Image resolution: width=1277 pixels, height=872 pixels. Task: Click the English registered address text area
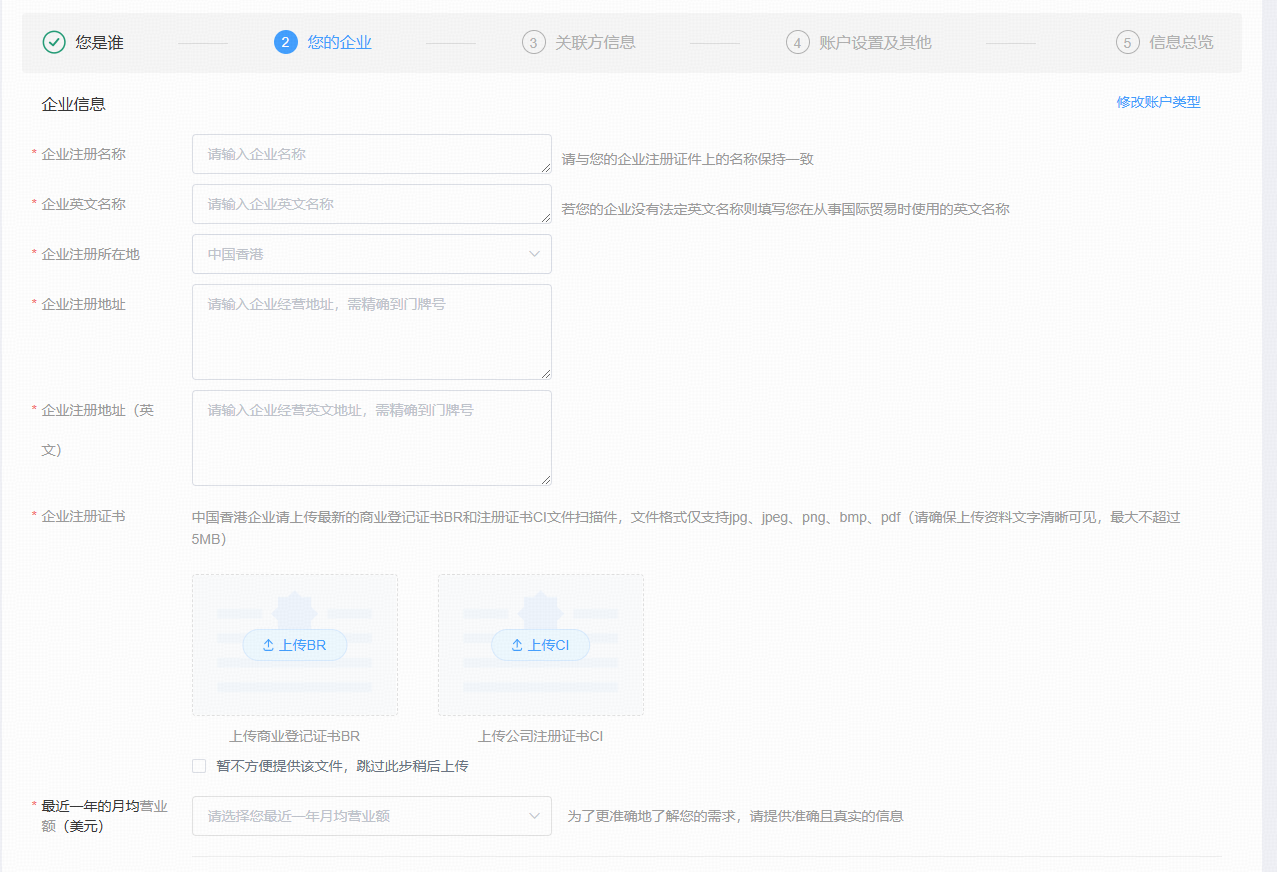click(371, 438)
